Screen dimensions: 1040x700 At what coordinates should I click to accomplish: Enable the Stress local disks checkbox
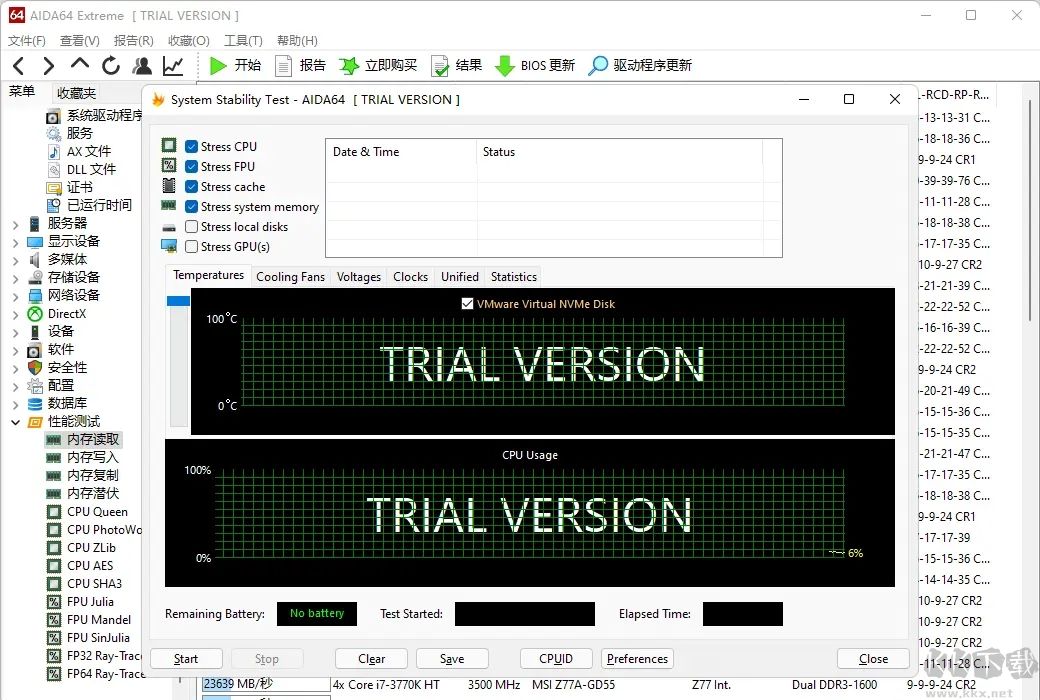pos(192,227)
